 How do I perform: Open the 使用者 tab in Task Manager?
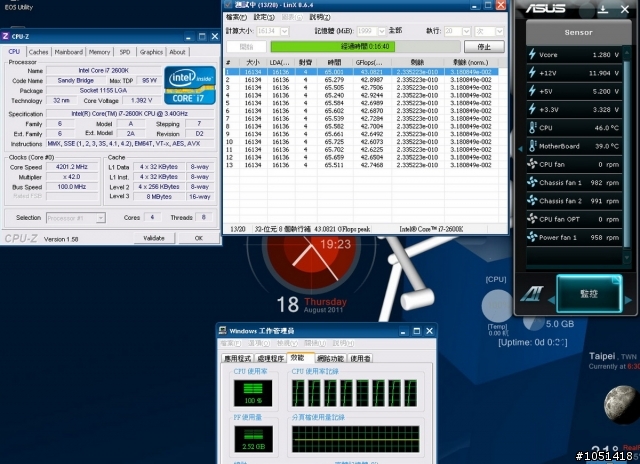pyautogui.click(x=360, y=358)
